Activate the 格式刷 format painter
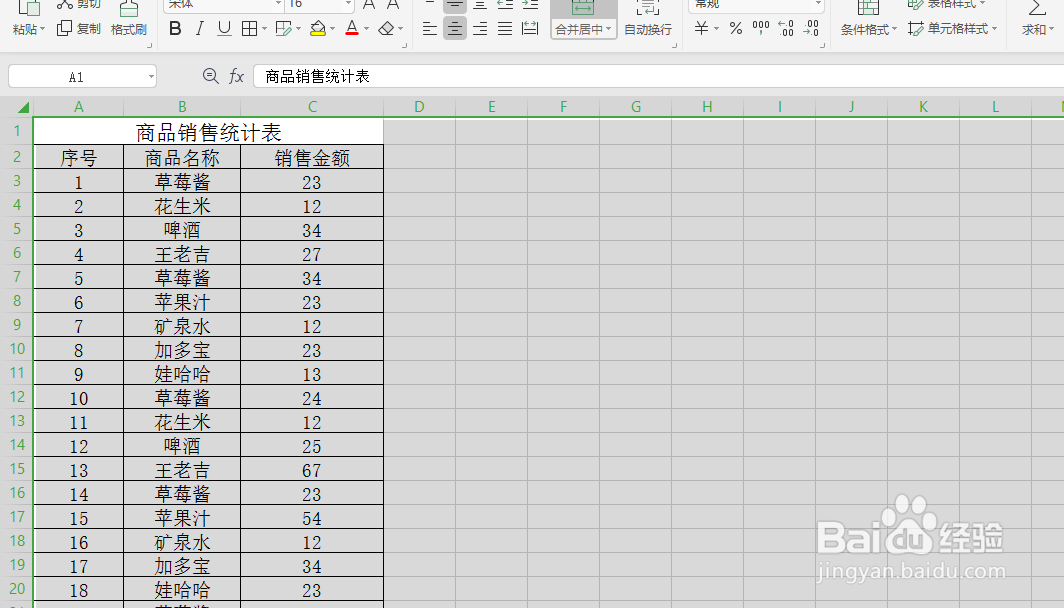This screenshot has width=1064, height=608. (129, 20)
